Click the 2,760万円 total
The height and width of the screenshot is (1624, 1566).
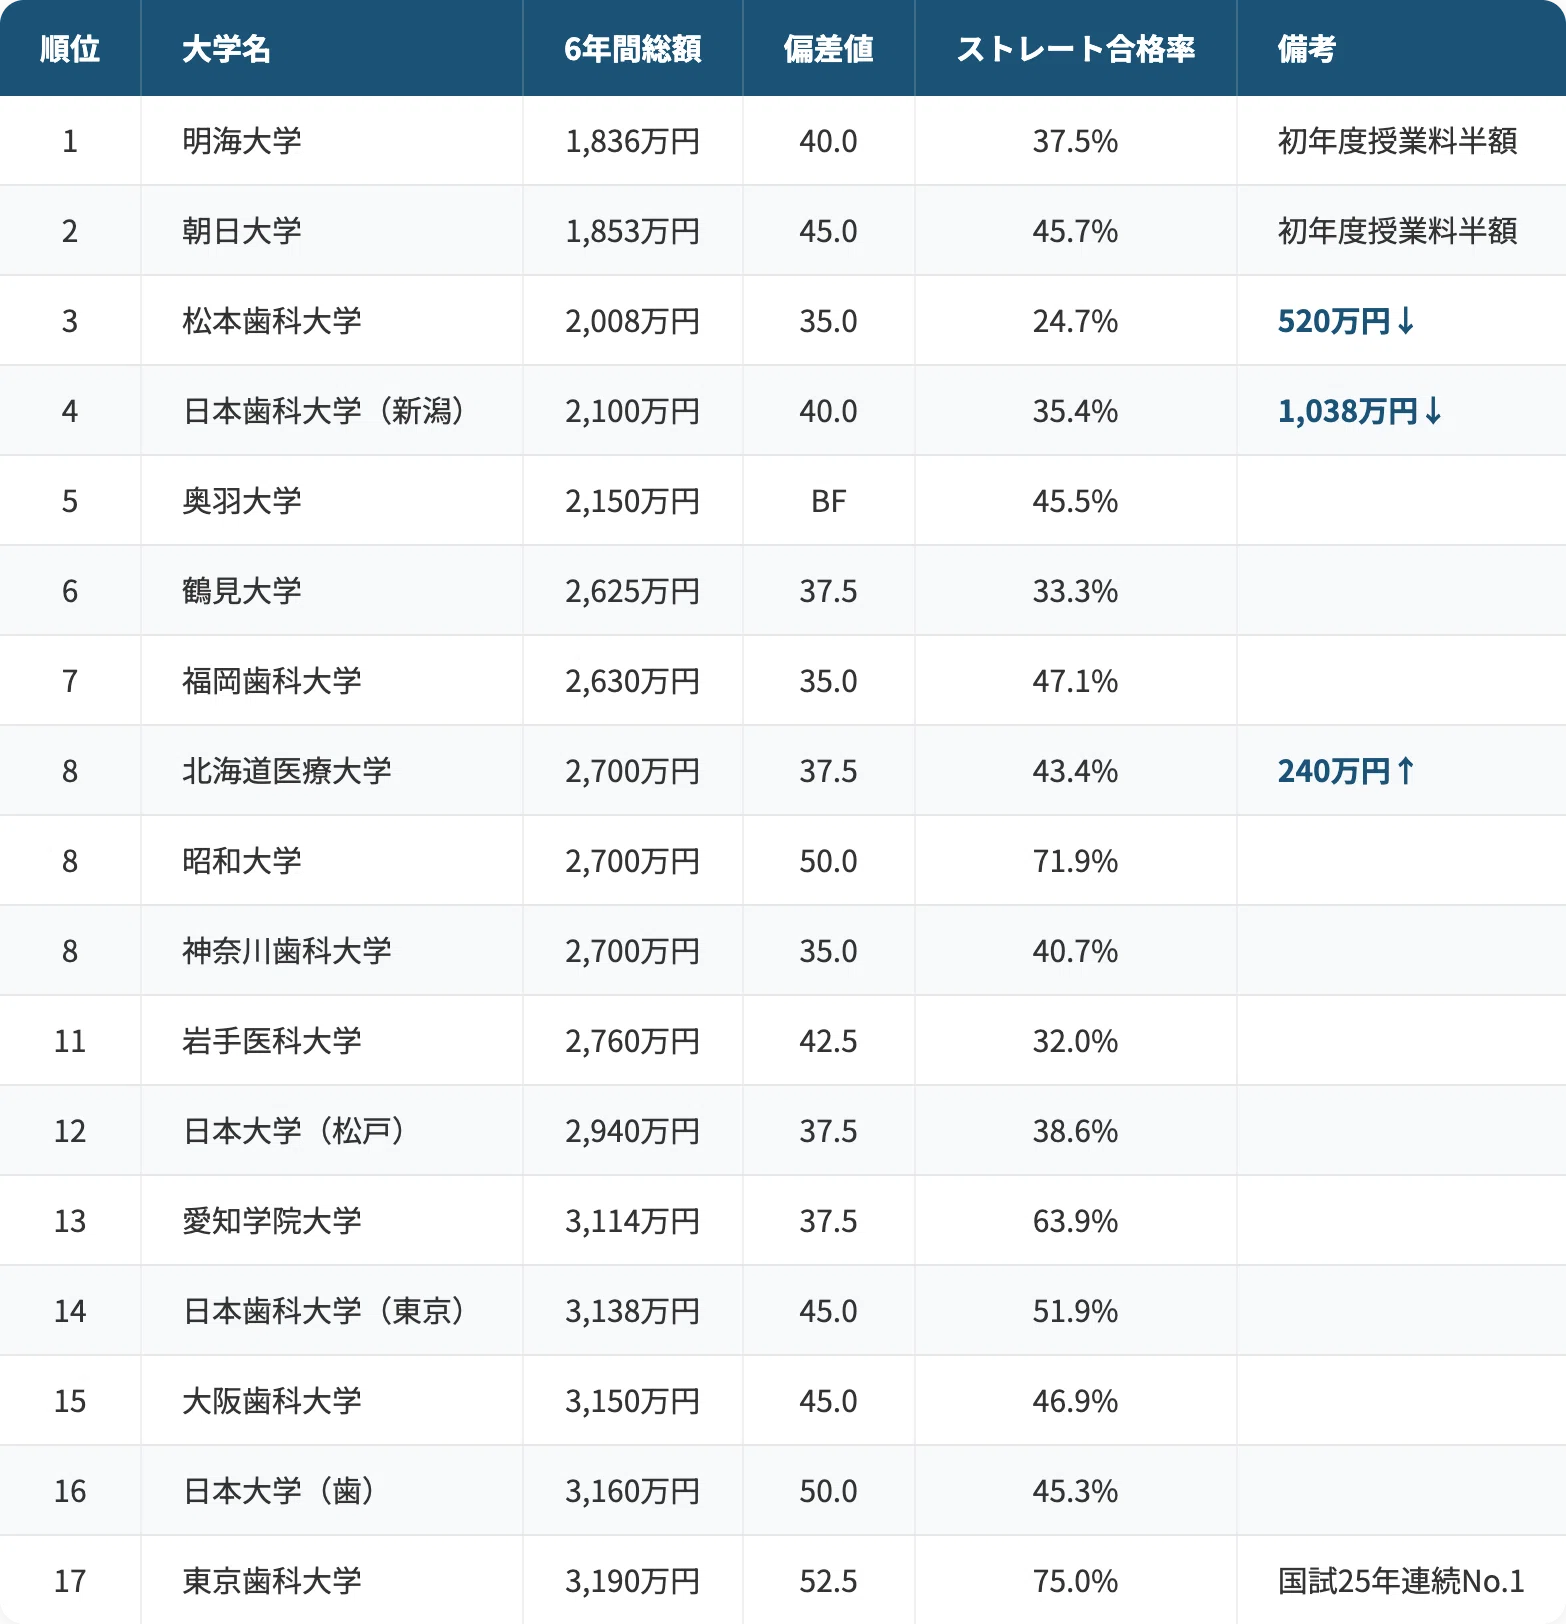click(x=633, y=1041)
